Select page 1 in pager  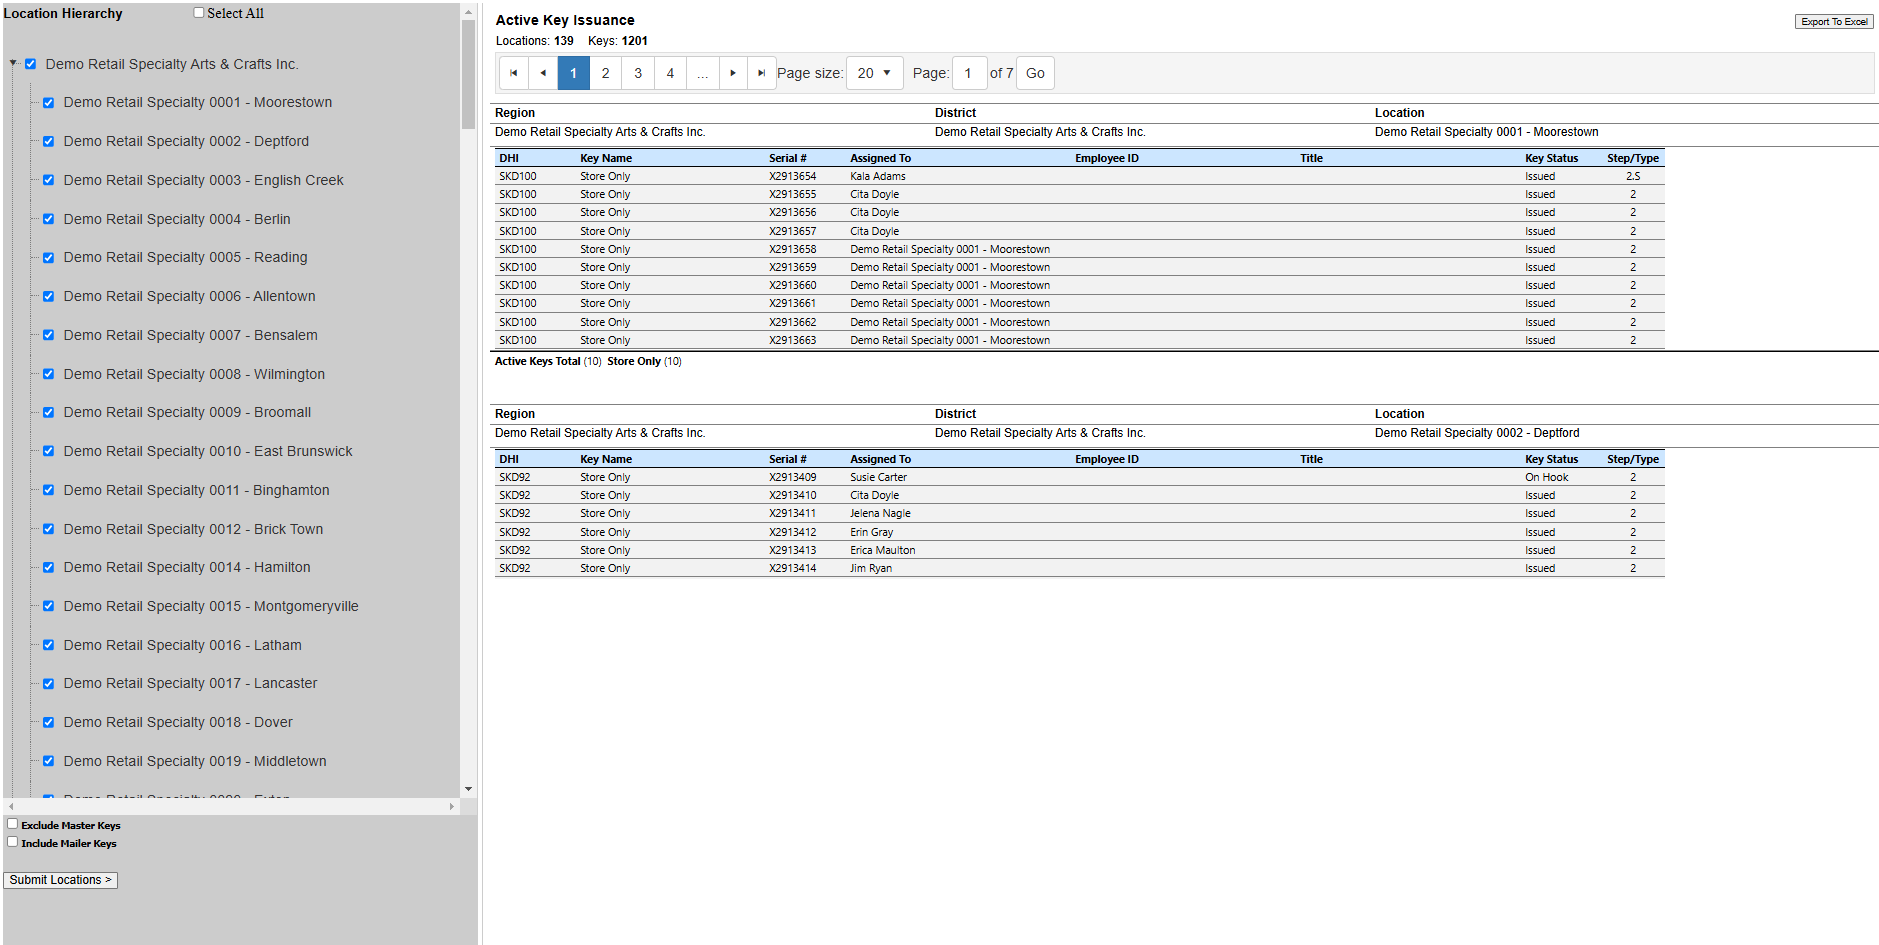tap(574, 73)
